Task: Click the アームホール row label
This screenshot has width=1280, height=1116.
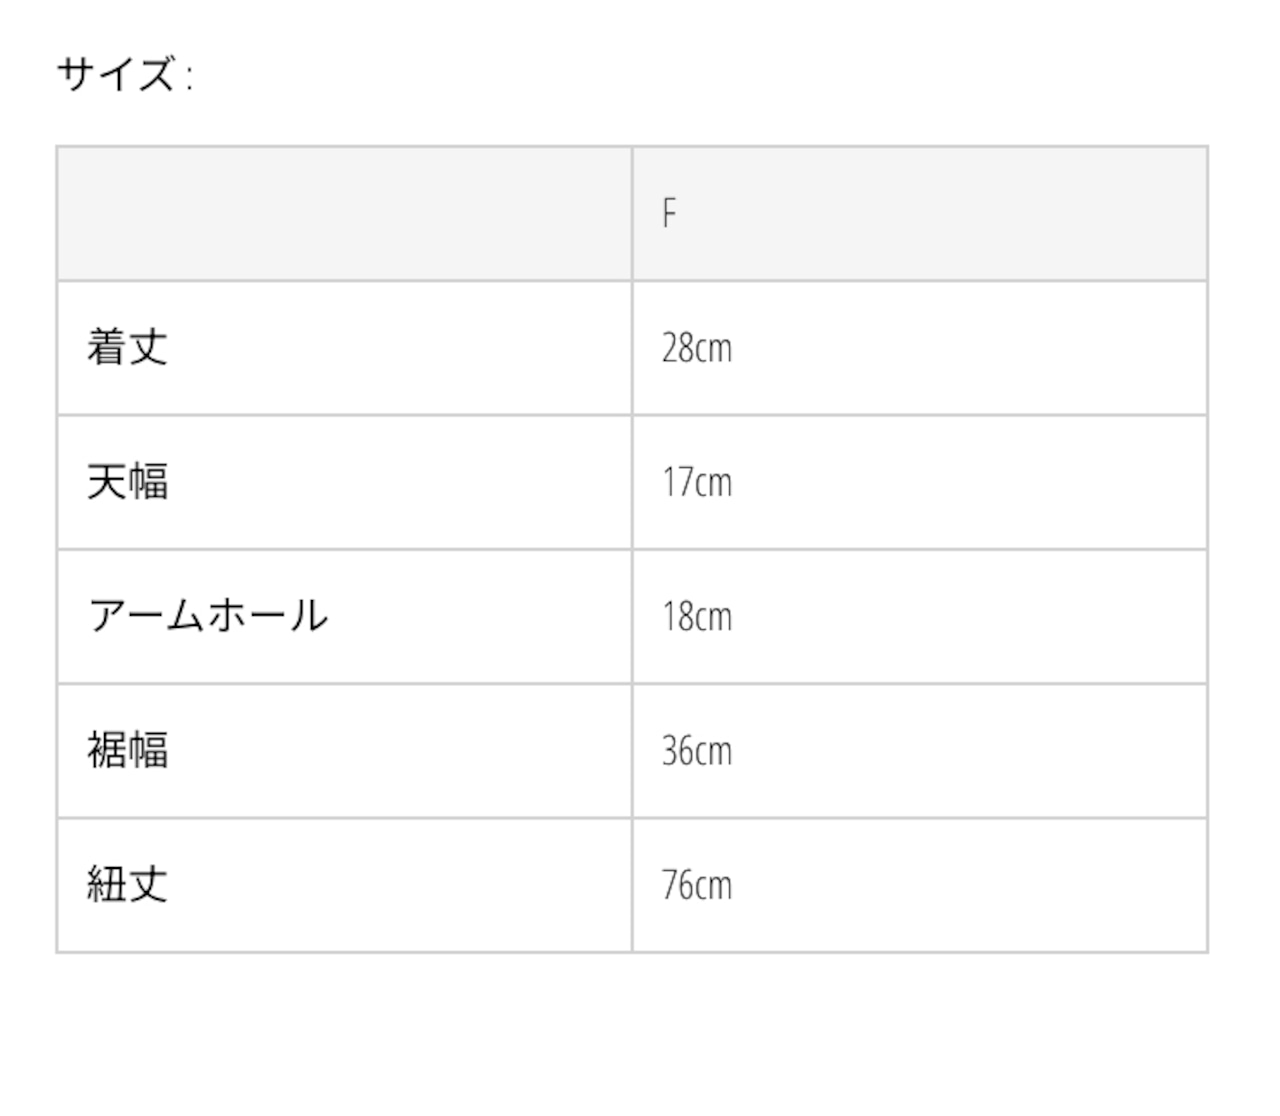Action: click(208, 616)
